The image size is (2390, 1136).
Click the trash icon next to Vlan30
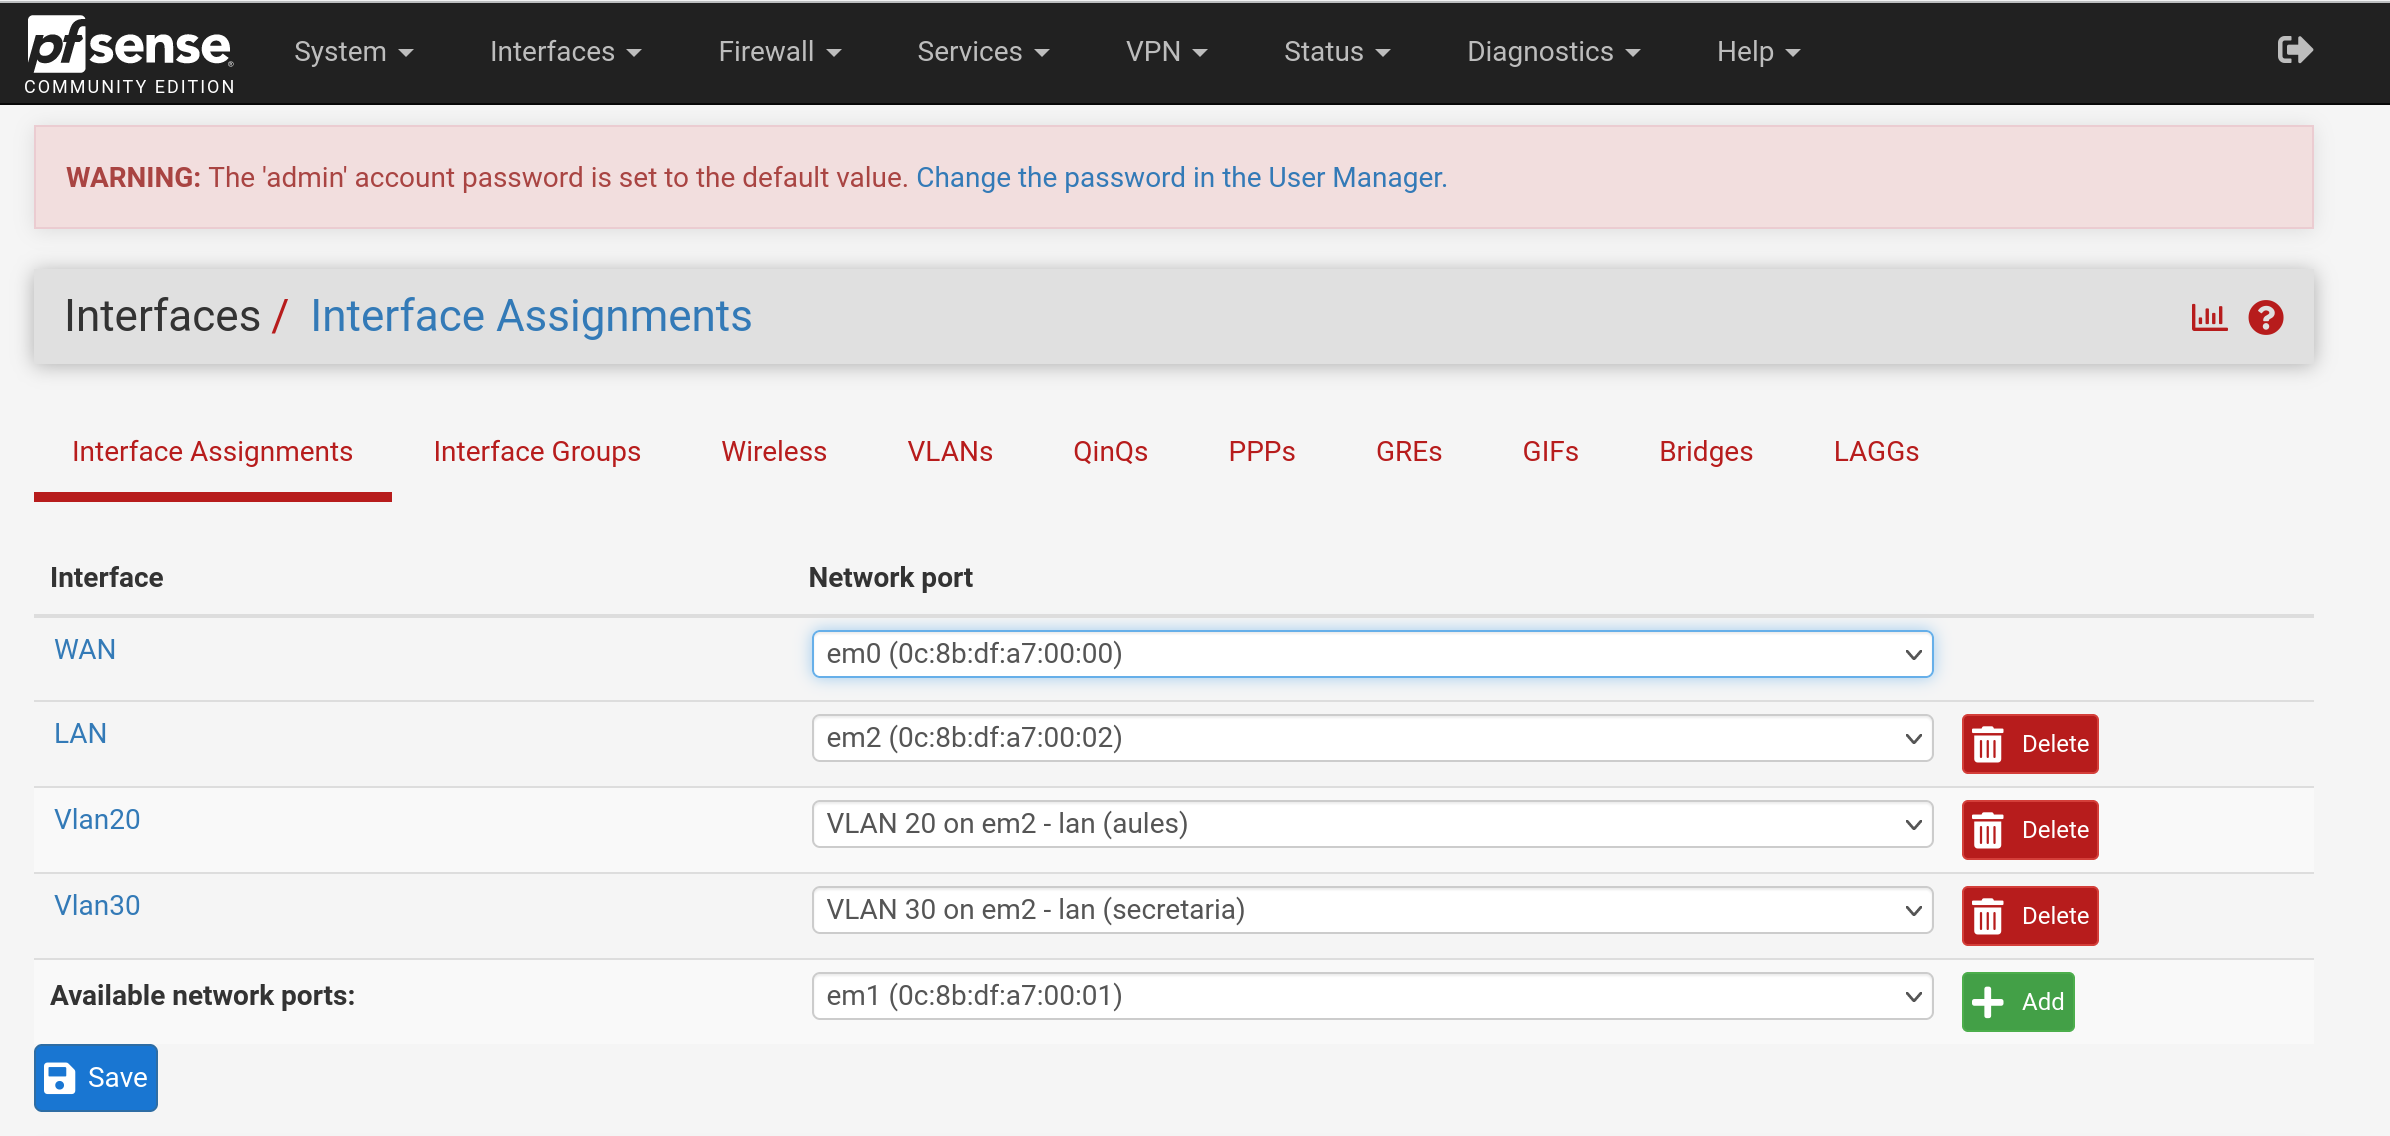1988,915
